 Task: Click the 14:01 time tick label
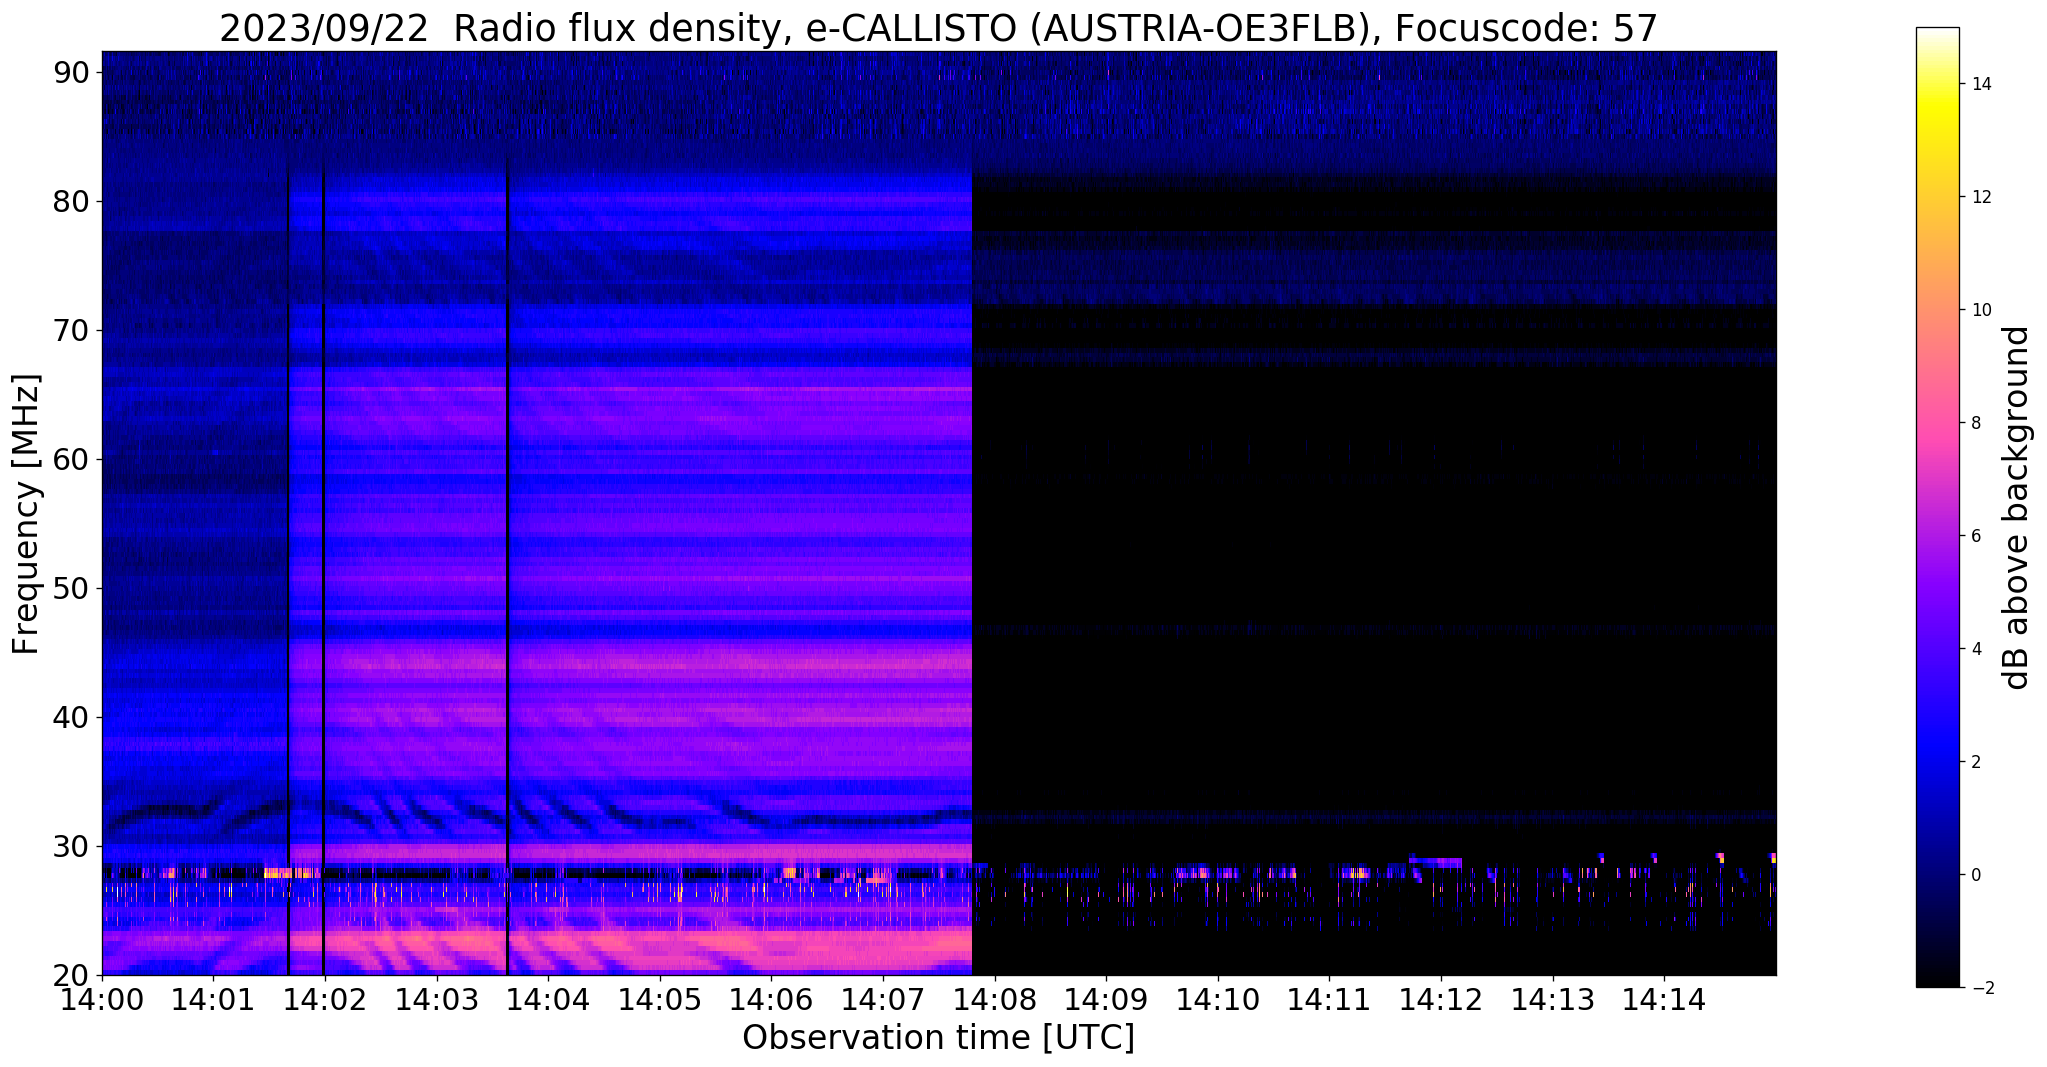click(212, 998)
